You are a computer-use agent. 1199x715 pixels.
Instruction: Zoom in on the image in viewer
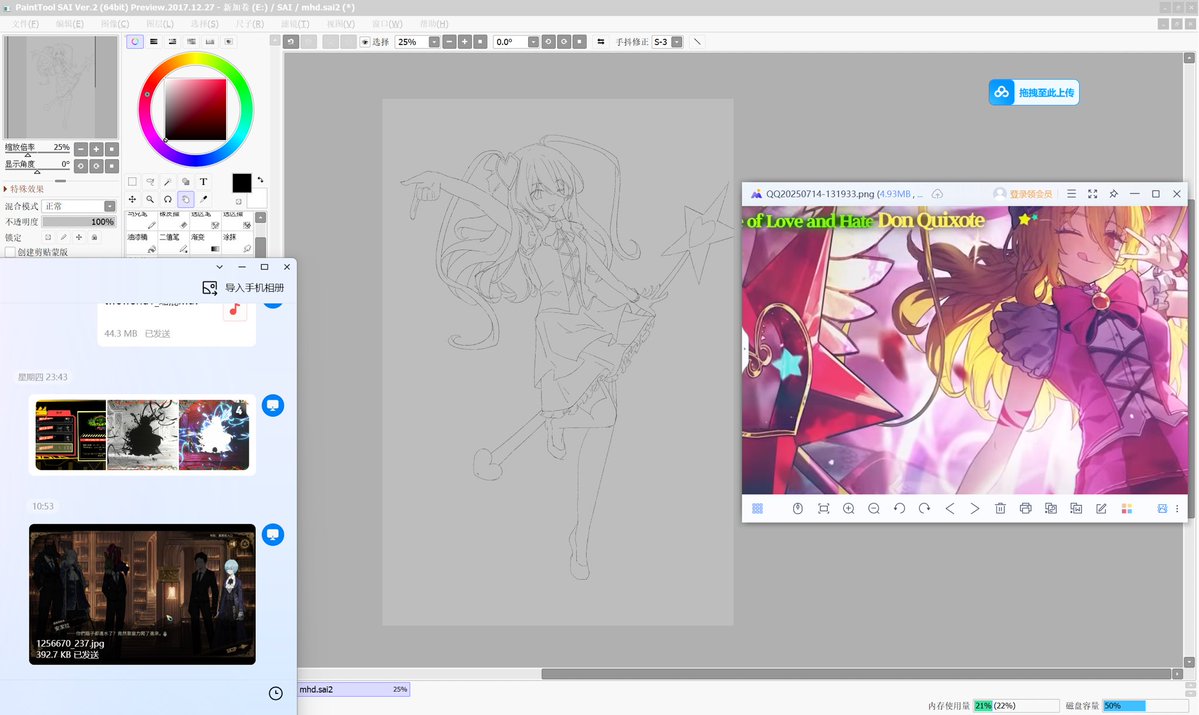[849, 509]
